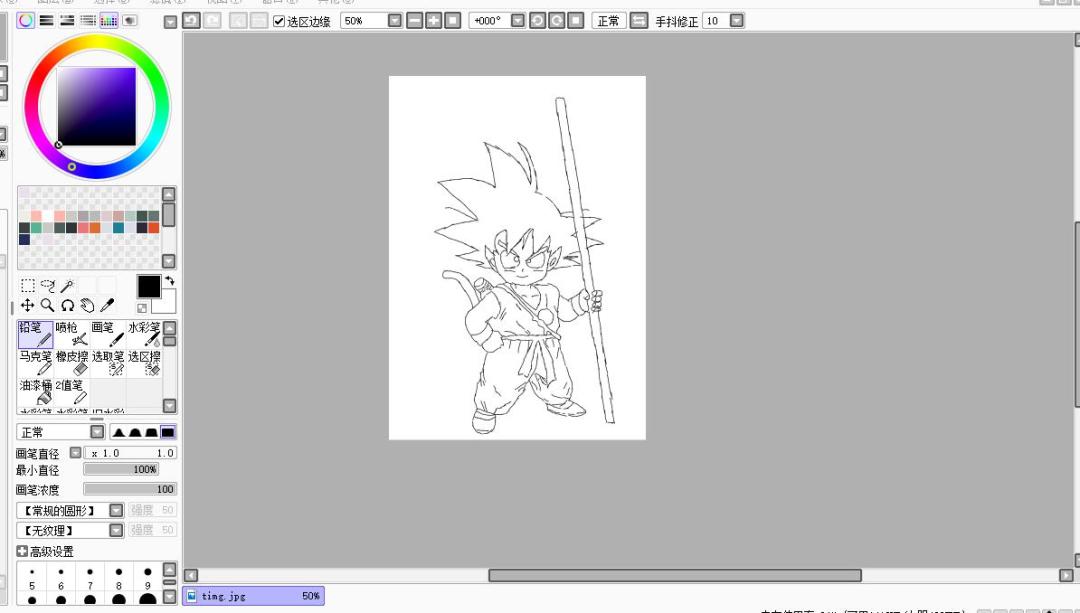Click the Undo arrow in toolbar
The width and height of the screenshot is (1080, 613).
(x=192, y=20)
